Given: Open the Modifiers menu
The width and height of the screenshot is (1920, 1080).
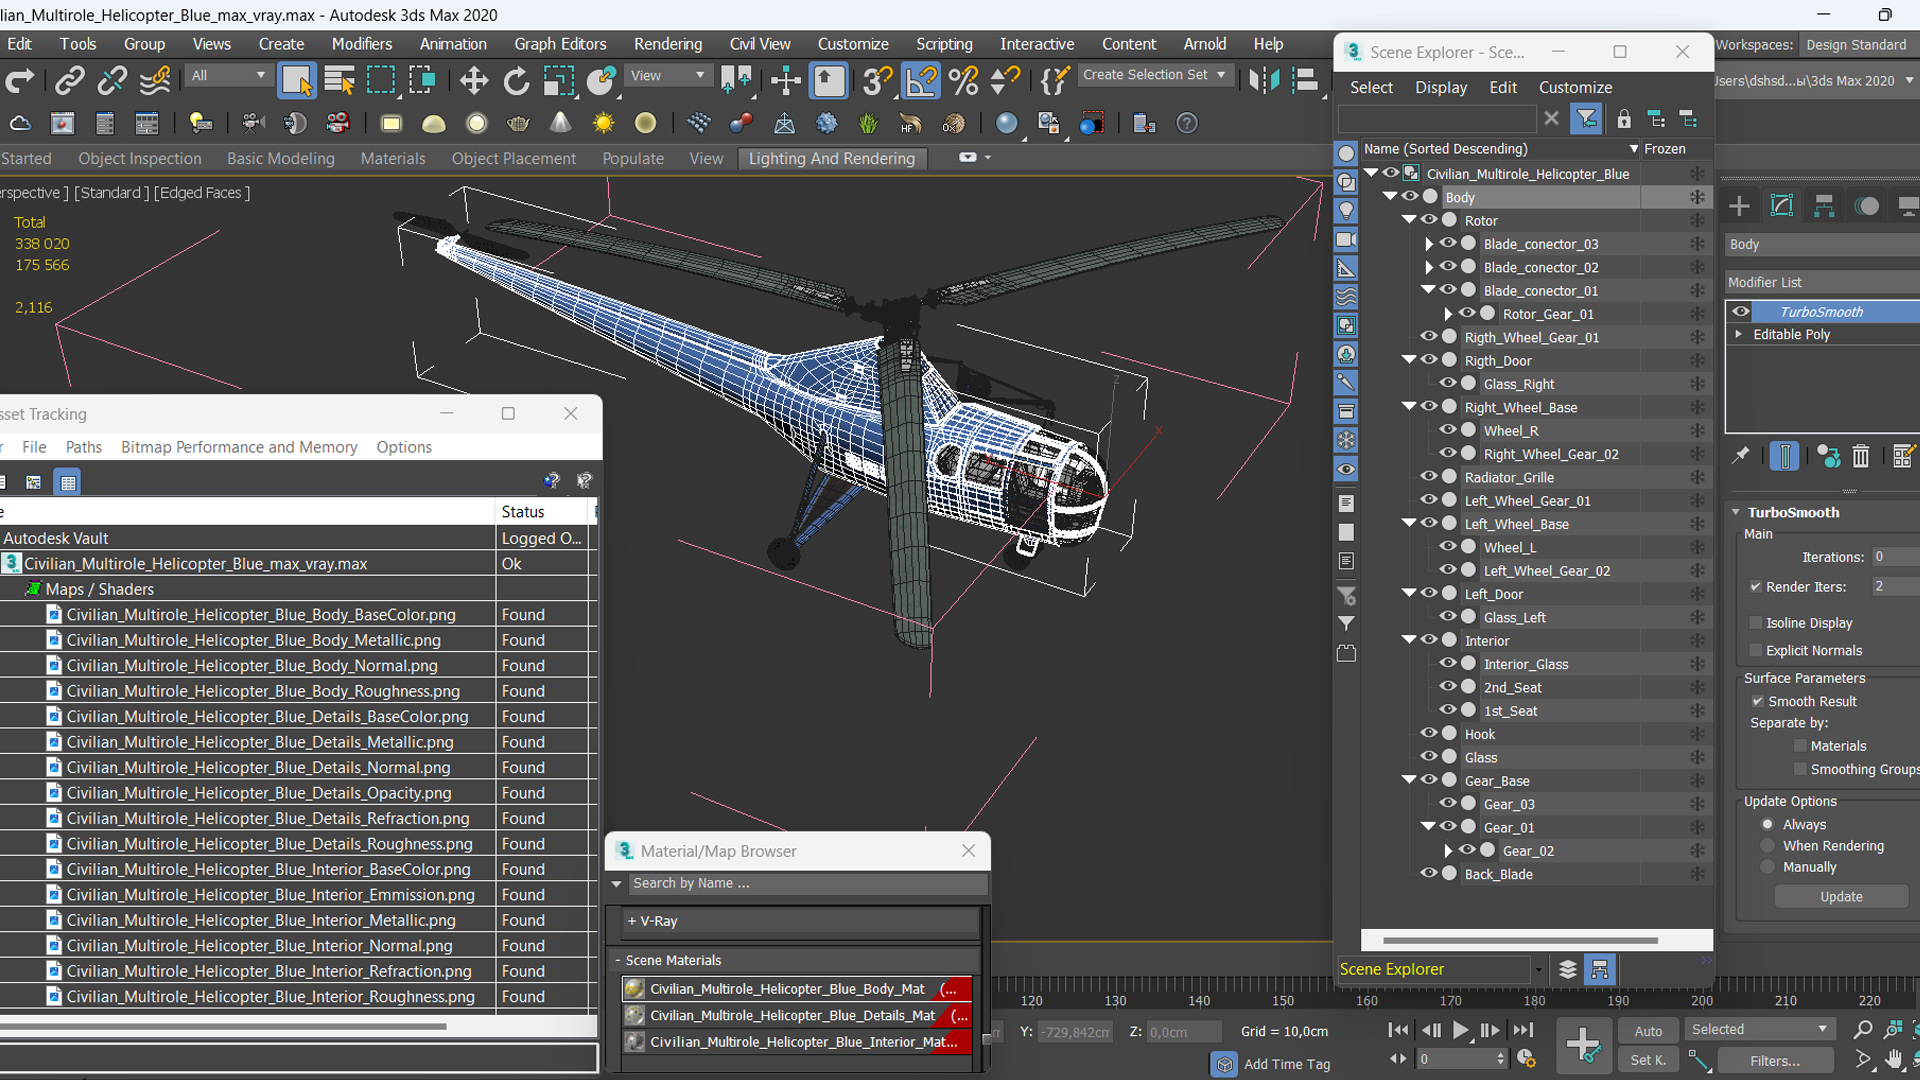Looking at the screenshot, I should pos(361,44).
